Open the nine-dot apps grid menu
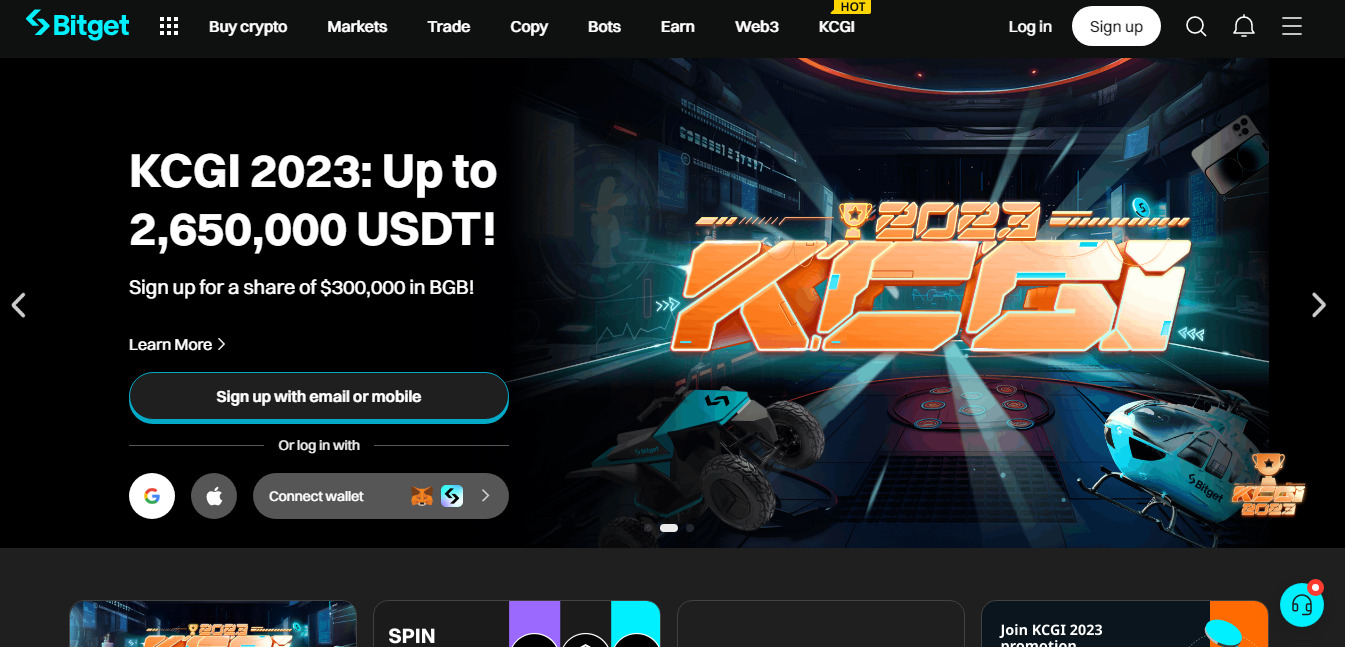 [169, 27]
